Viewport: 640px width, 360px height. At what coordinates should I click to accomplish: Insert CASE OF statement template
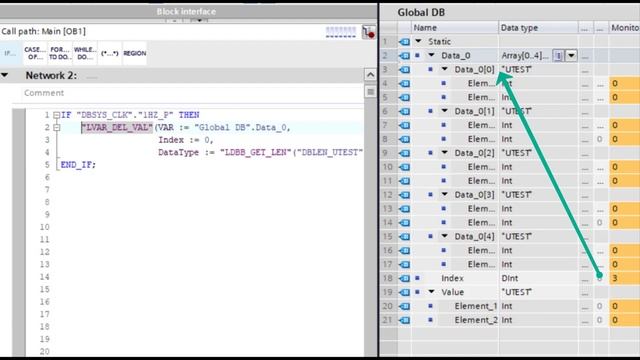[x=35, y=53]
